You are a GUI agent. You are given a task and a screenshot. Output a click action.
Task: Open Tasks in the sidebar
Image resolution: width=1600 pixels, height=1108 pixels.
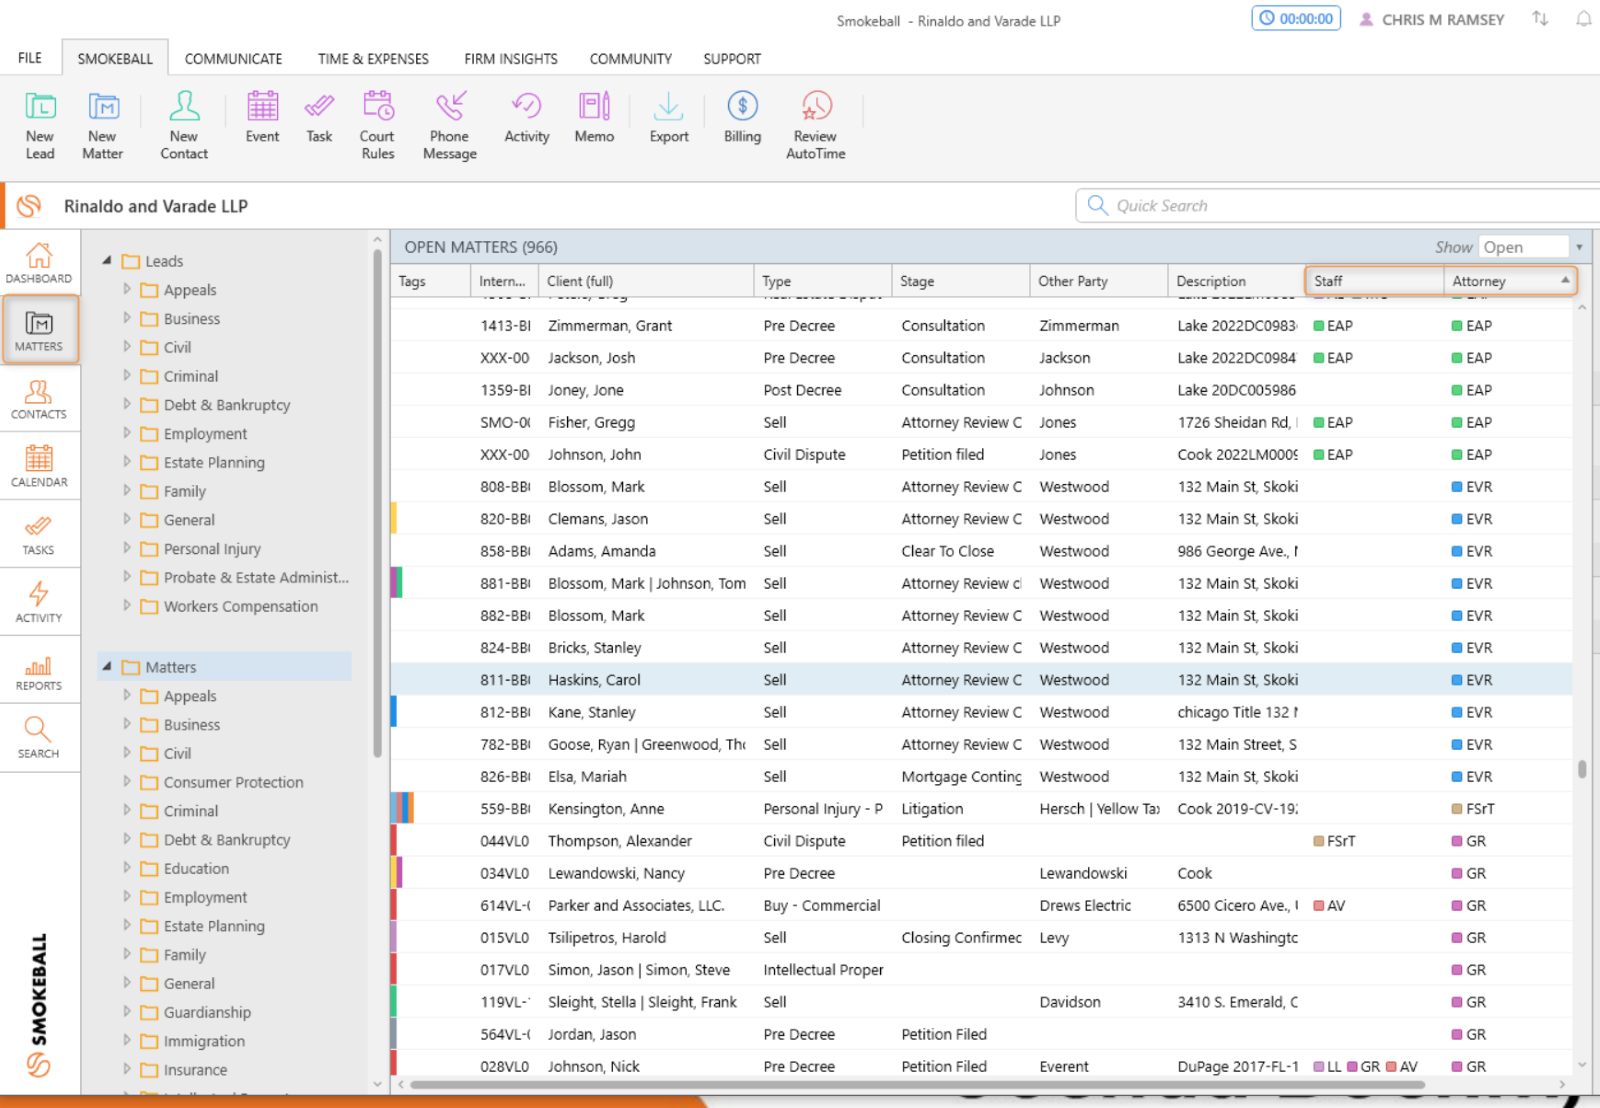39,535
